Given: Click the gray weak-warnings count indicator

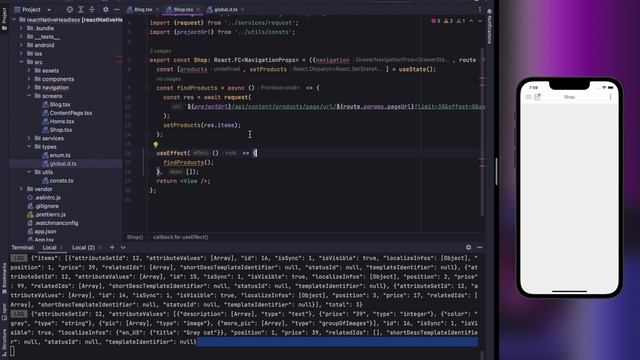Looking at the screenshot, I should (x=460, y=21).
